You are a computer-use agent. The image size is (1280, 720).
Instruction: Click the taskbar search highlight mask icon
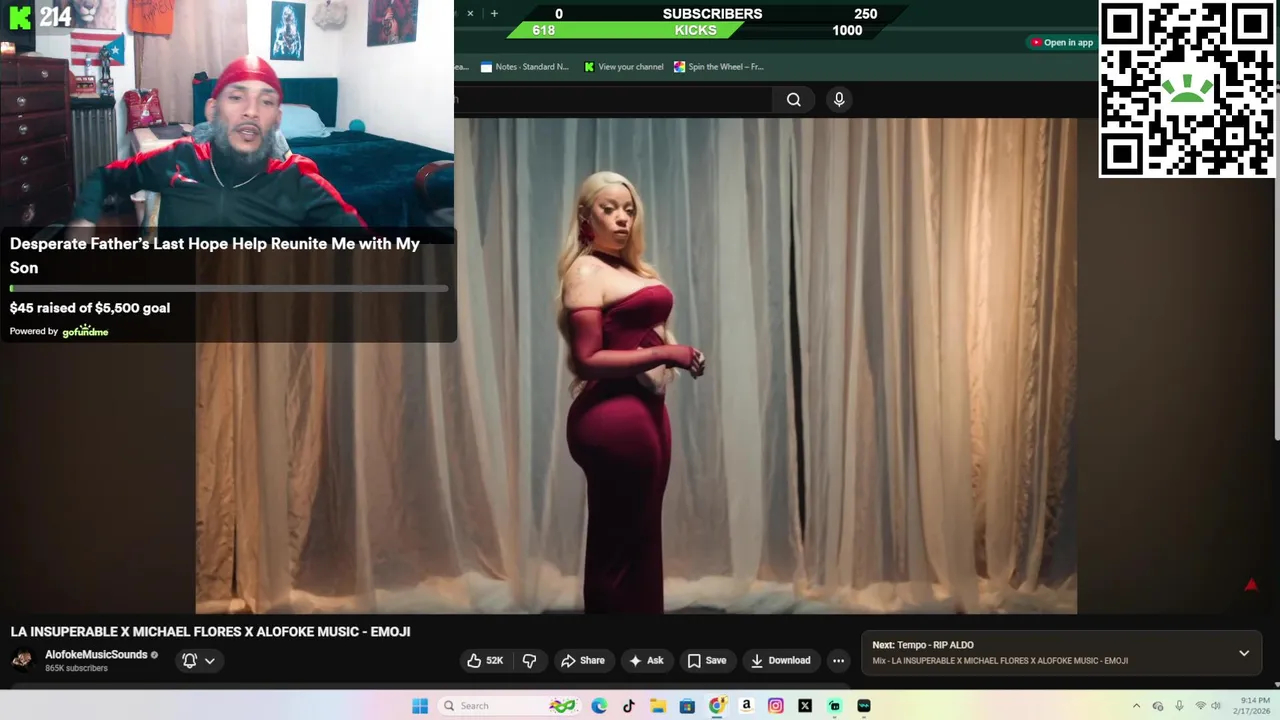562,706
